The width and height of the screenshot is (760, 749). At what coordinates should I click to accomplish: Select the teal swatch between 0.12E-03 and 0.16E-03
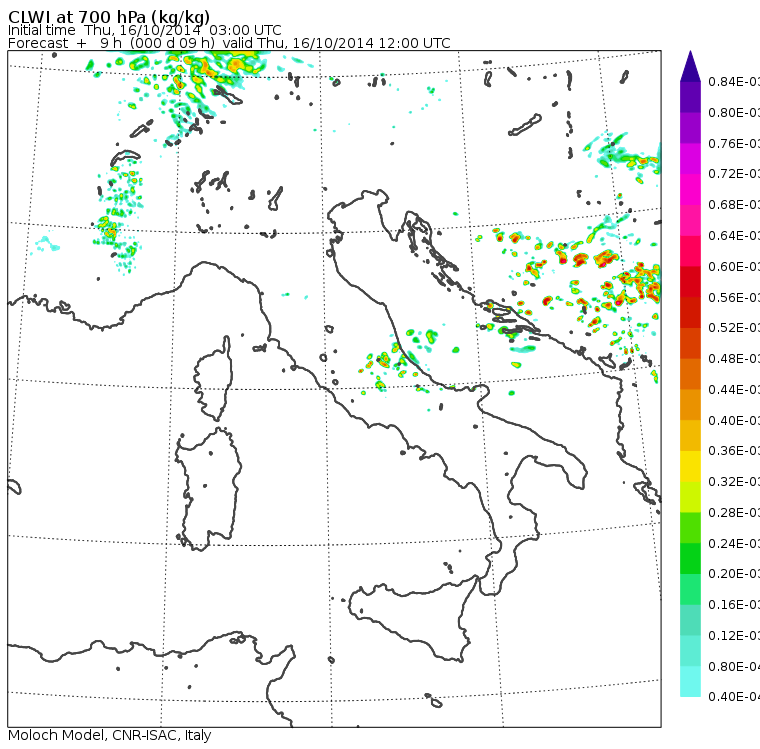pos(690,620)
